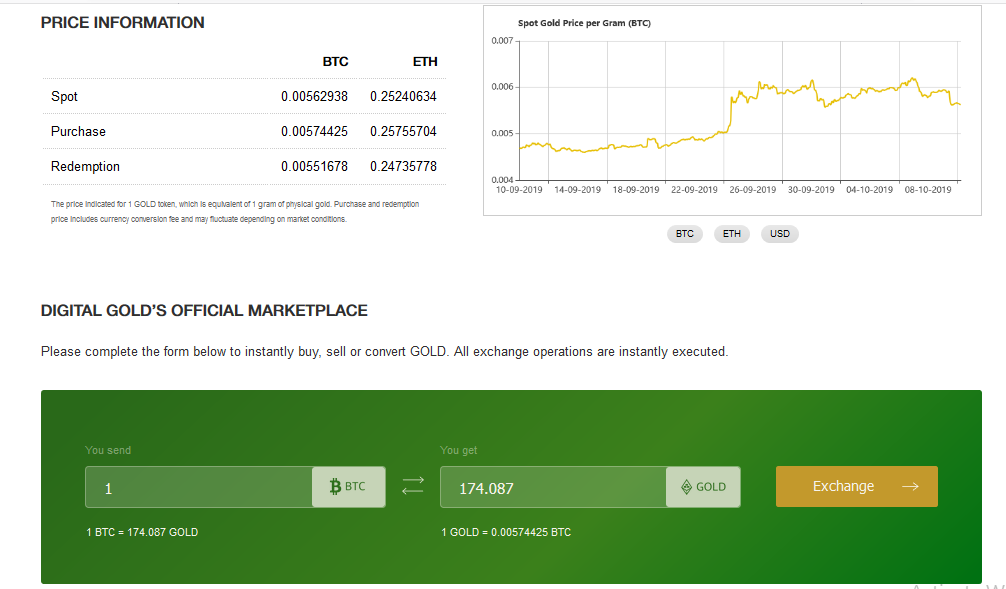Open the GOLD currency selector
The image size is (1006, 589).
pos(703,487)
